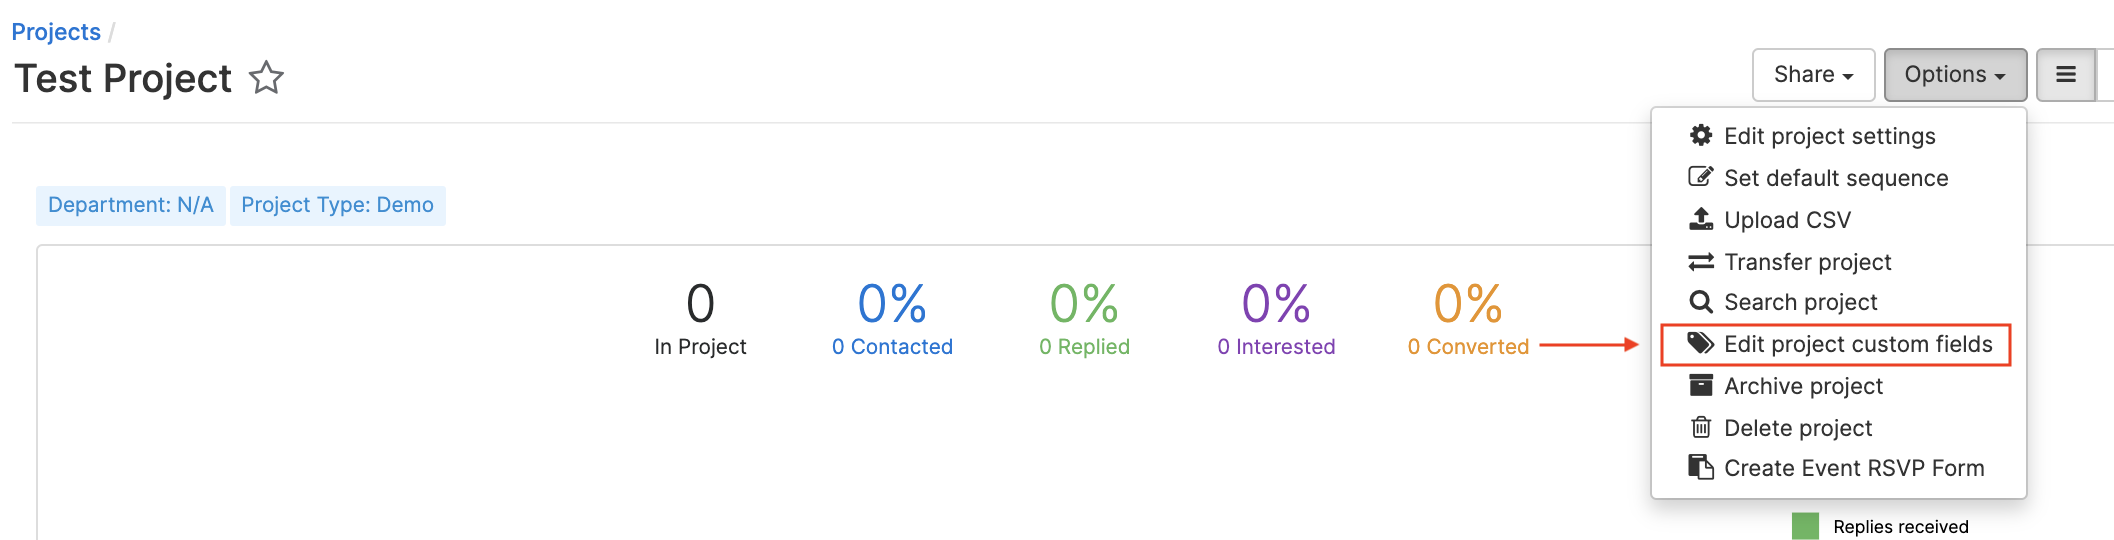
Task: Click the clipboard icon for RSVP form
Action: pos(1701,467)
